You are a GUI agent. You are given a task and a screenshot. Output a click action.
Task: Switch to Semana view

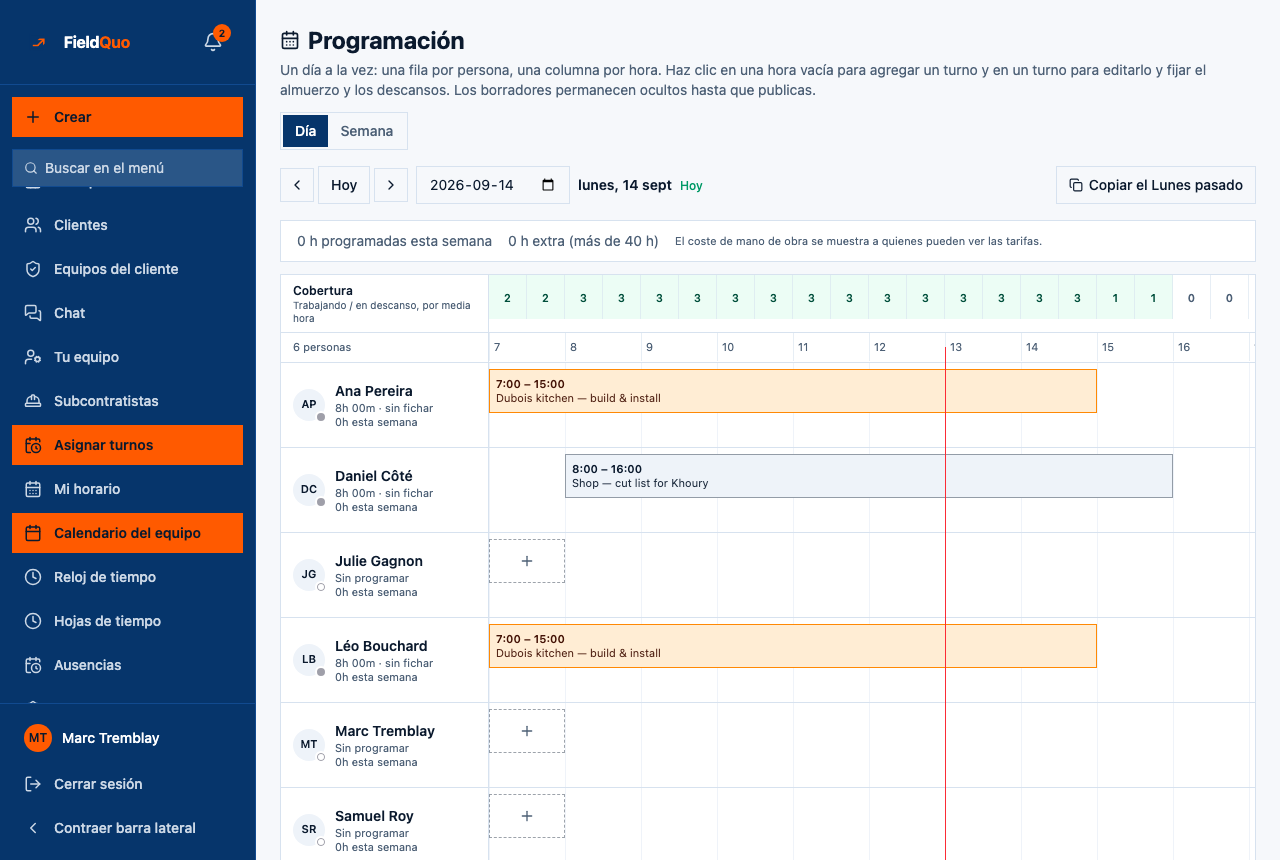coord(367,131)
